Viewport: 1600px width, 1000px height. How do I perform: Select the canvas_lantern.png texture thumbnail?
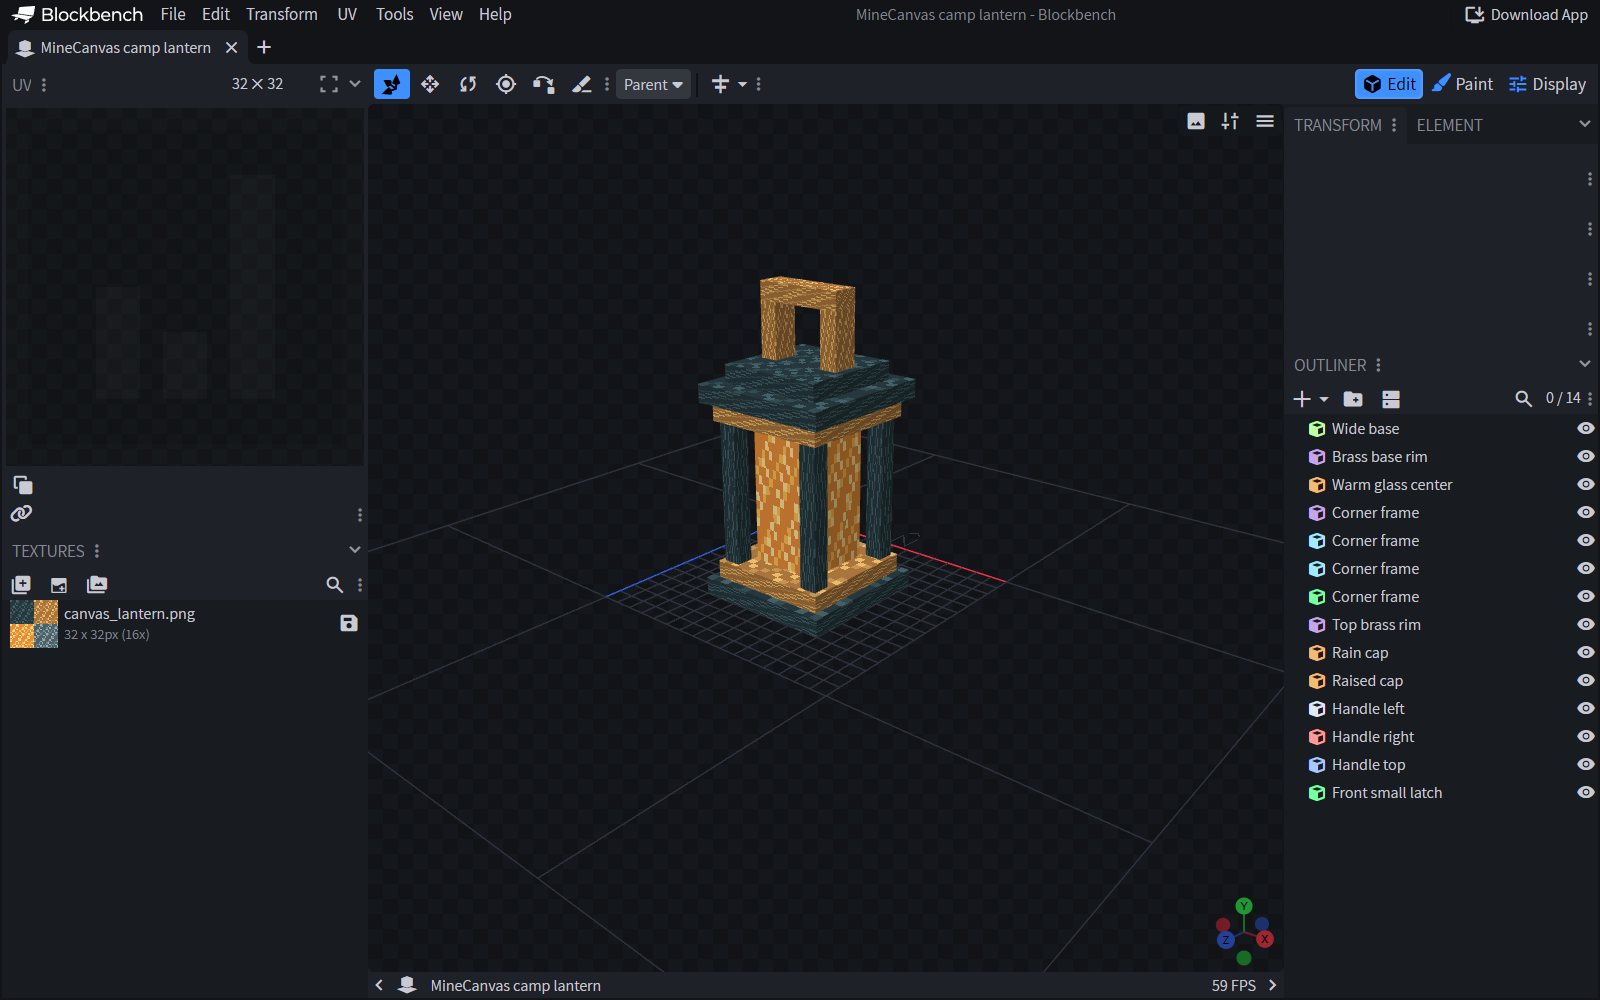pos(34,624)
